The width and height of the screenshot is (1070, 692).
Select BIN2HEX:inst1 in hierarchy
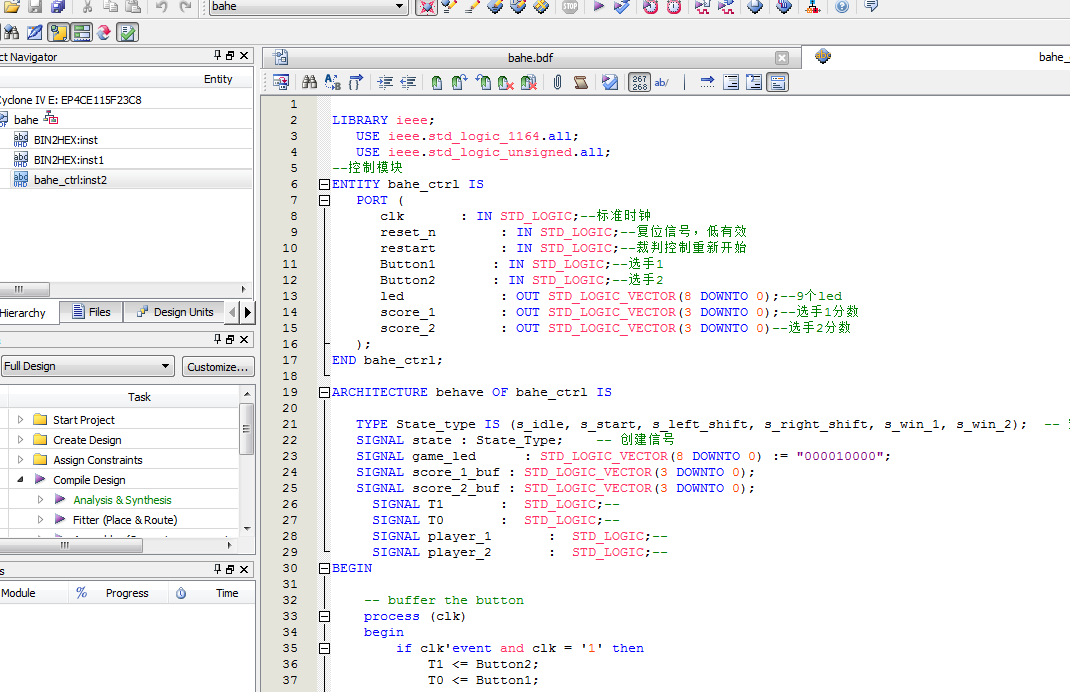[x=69, y=160]
